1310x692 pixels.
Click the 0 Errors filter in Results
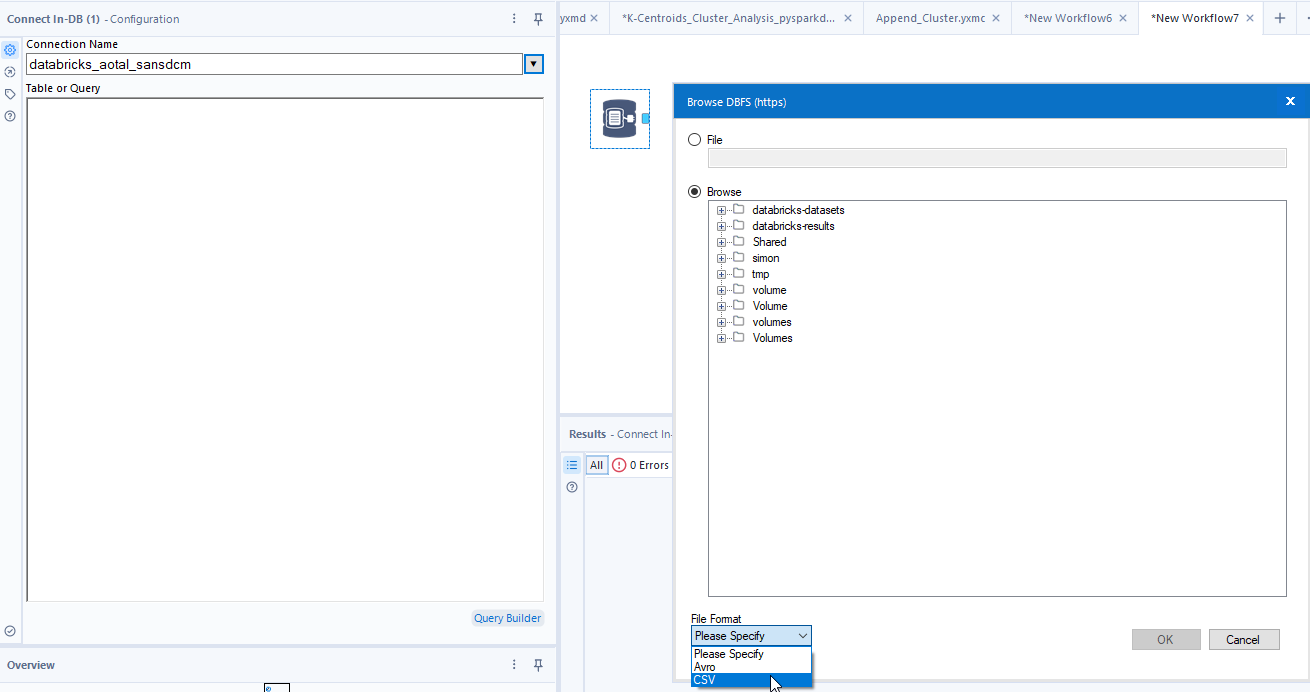click(639, 464)
